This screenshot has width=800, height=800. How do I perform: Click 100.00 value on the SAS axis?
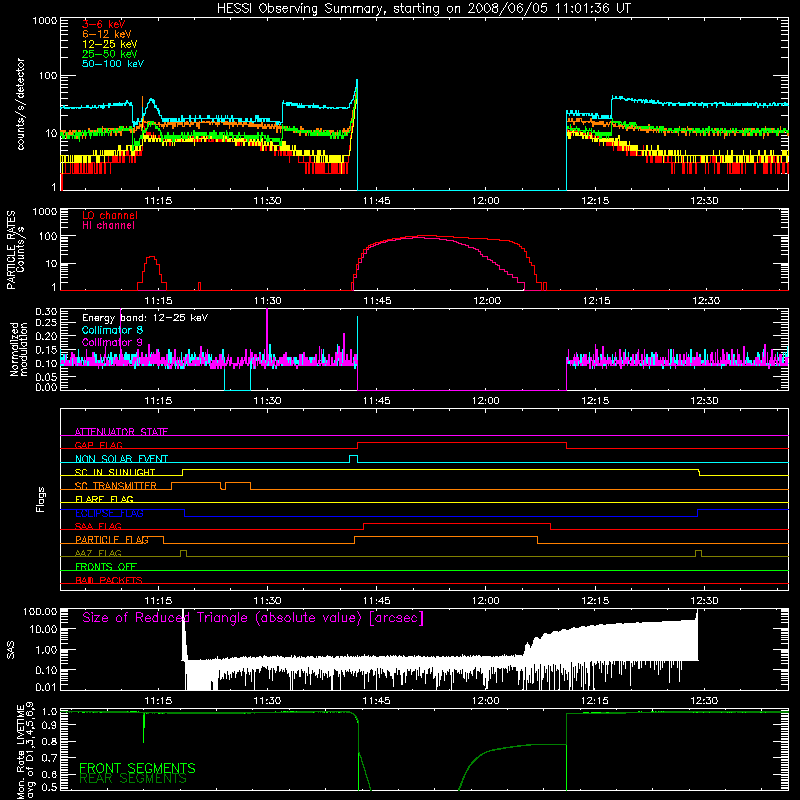coord(40,612)
